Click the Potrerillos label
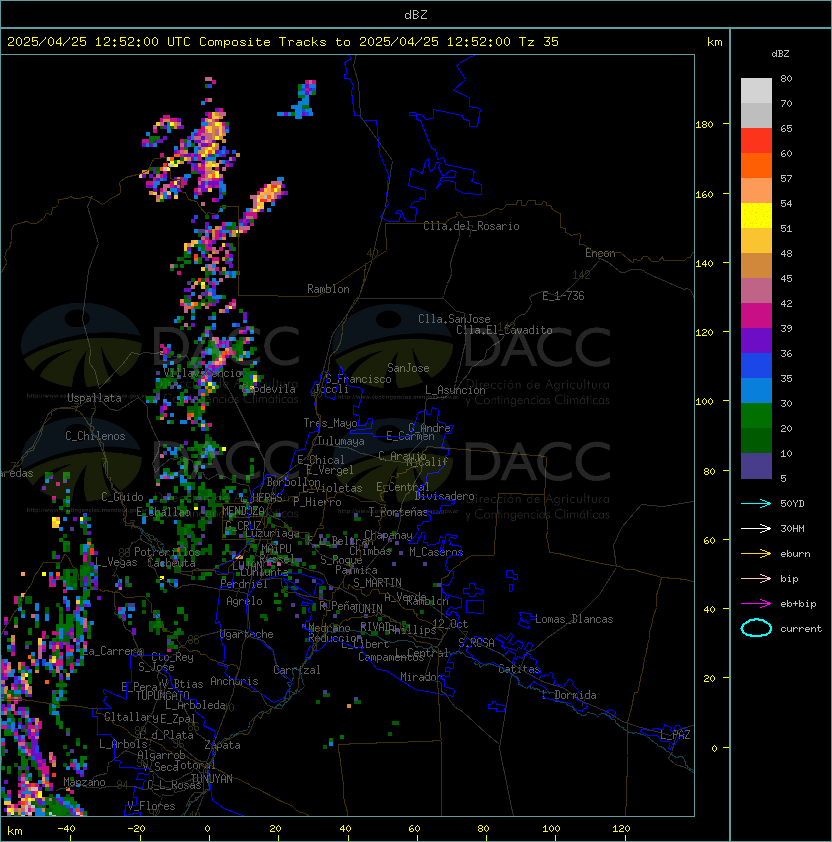The height and width of the screenshot is (842, 832). click(x=167, y=552)
